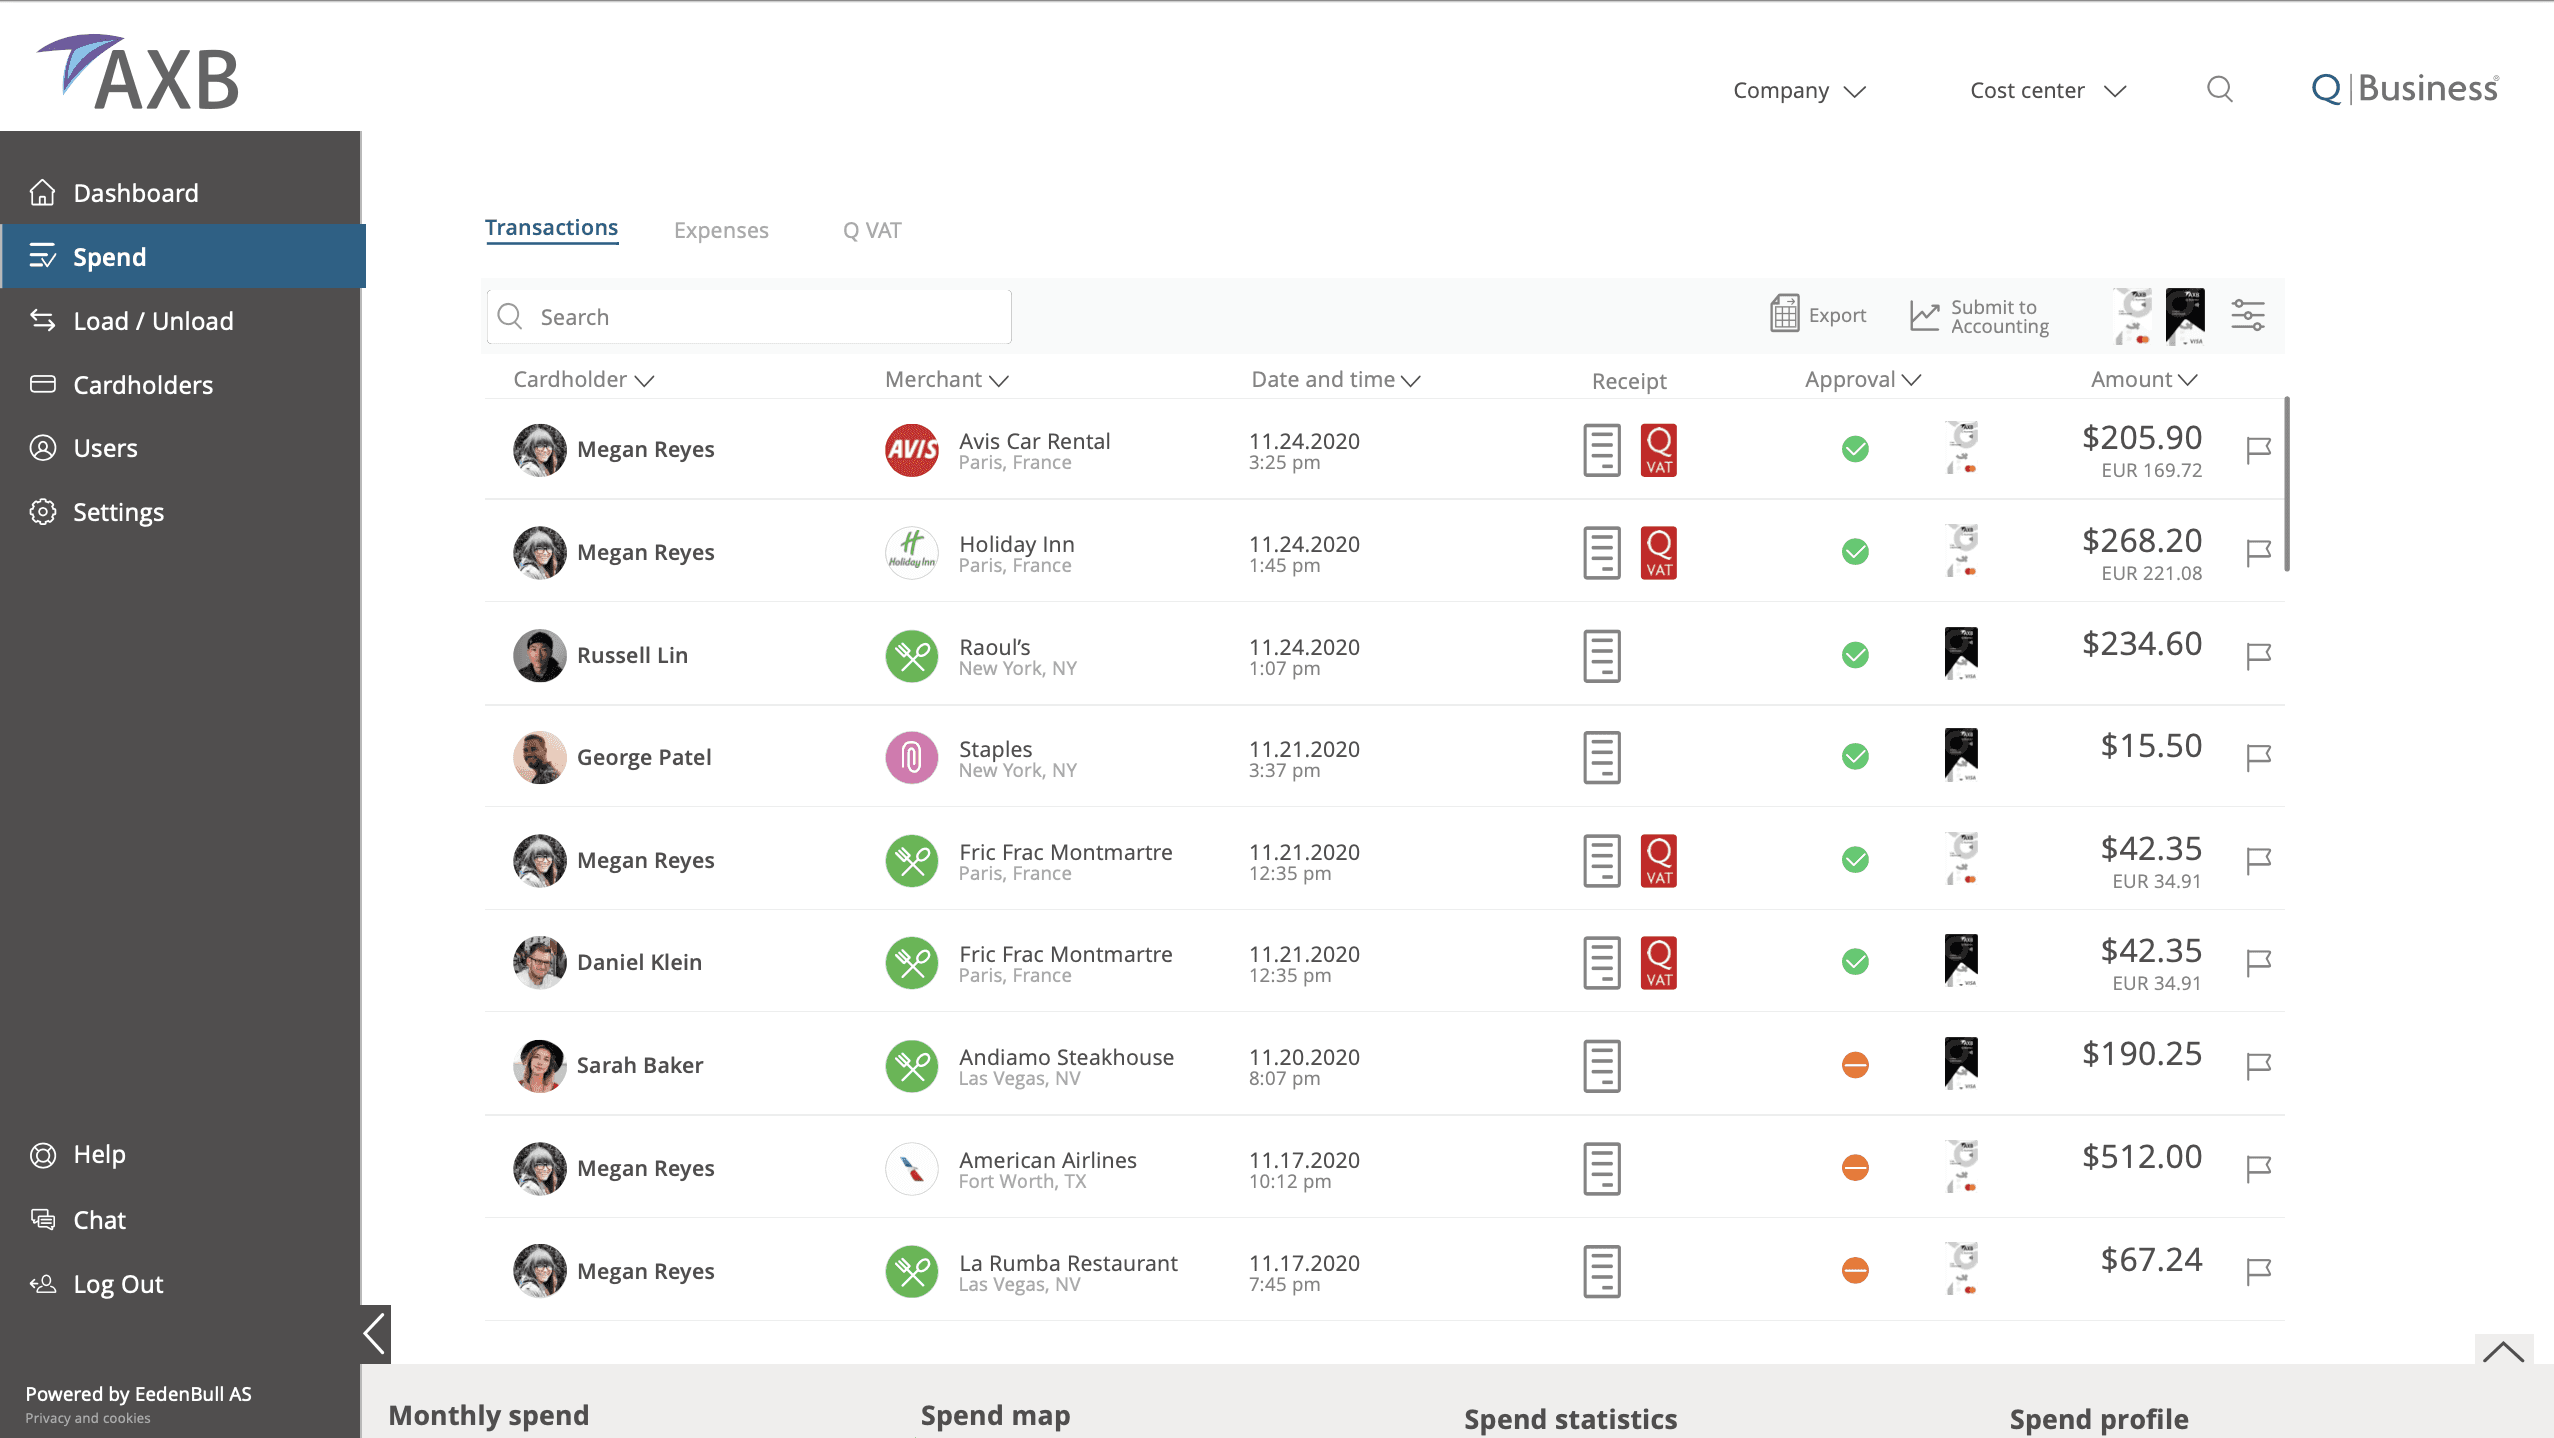Open receipt icon for Avis Car Rental
This screenshot has height=1438, width=2554.
click(1601, 450)
